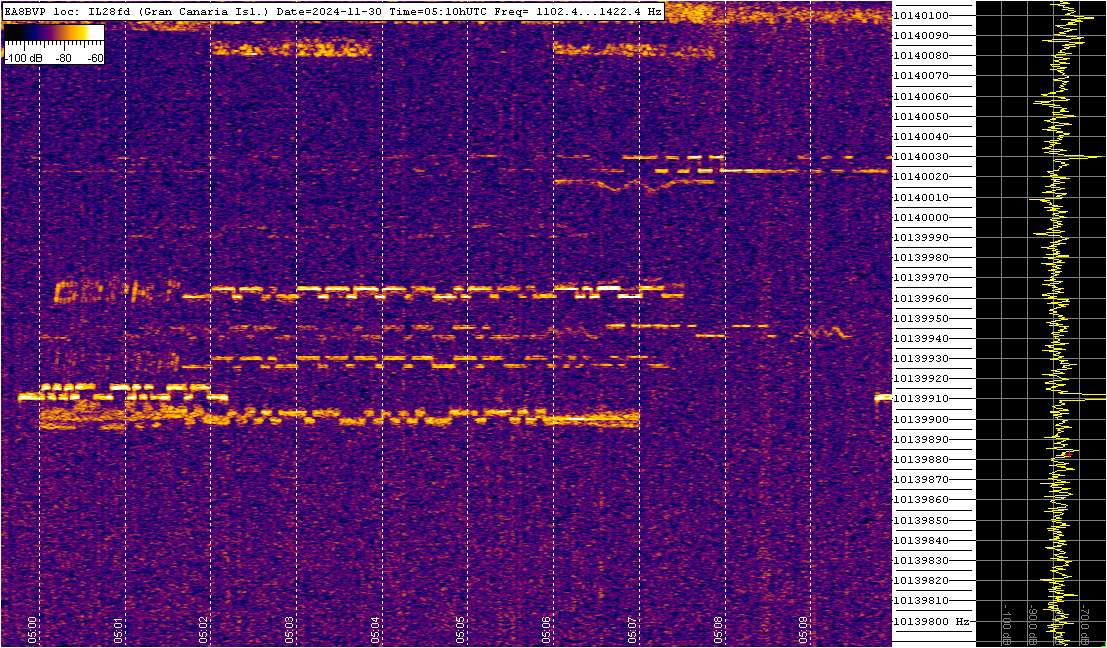Viewport: 1107px width, 648px height.
Task: Select the 10139890 frequency label
Action: 921,439
